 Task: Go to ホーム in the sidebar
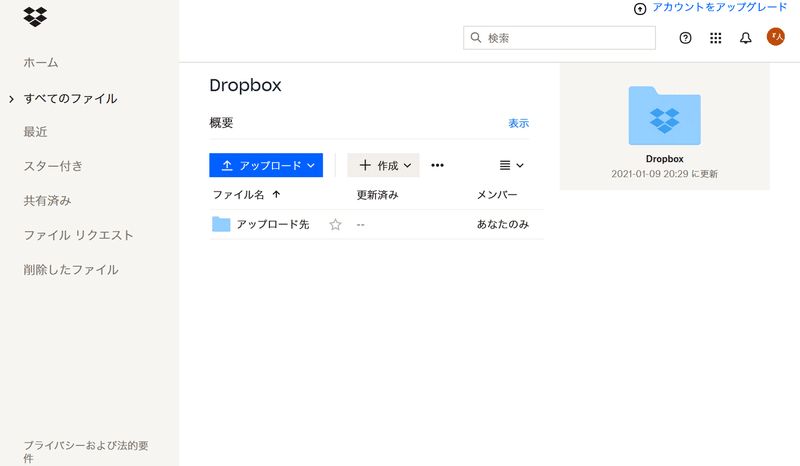[x=41, y=63]
